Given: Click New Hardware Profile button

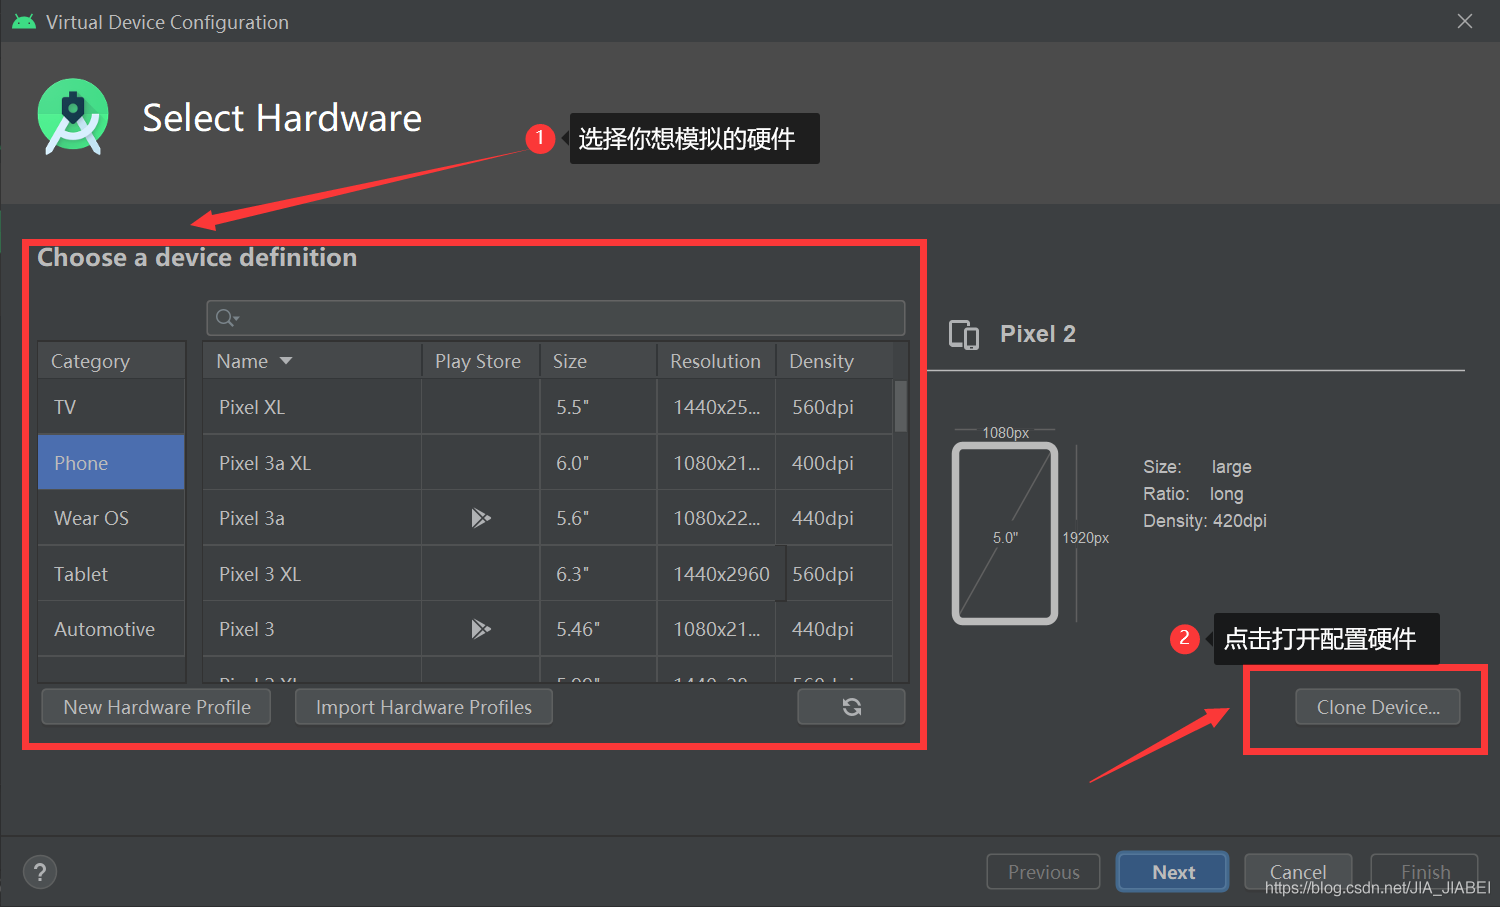Looking at the screenshot, I should (157, 707).
